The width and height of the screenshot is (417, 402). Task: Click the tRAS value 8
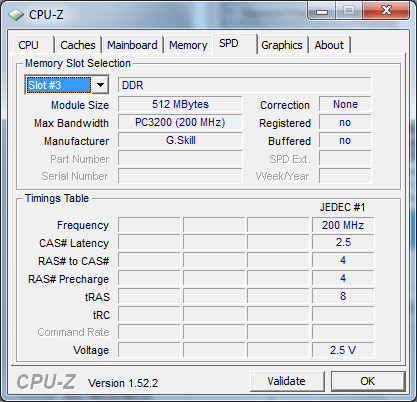point(343,296)
